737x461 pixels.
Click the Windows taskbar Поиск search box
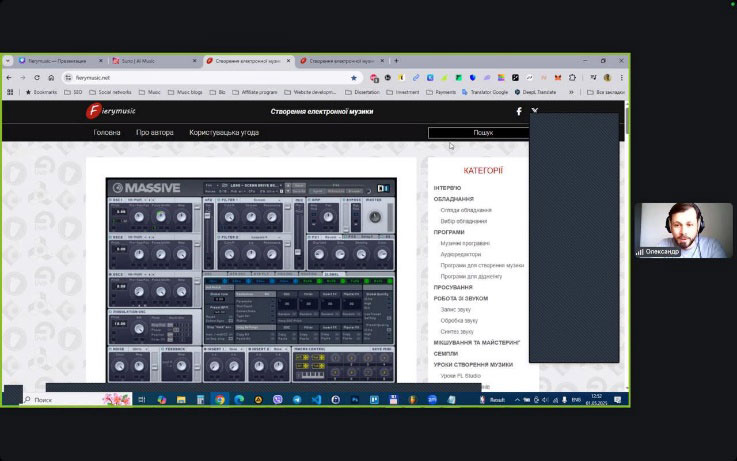point(78,400)
